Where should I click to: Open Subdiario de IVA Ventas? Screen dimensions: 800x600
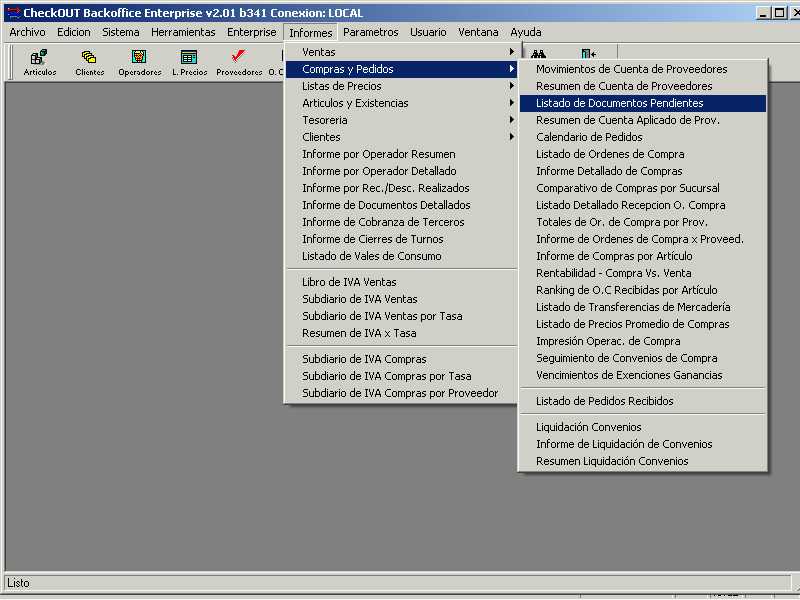(401, 299)
